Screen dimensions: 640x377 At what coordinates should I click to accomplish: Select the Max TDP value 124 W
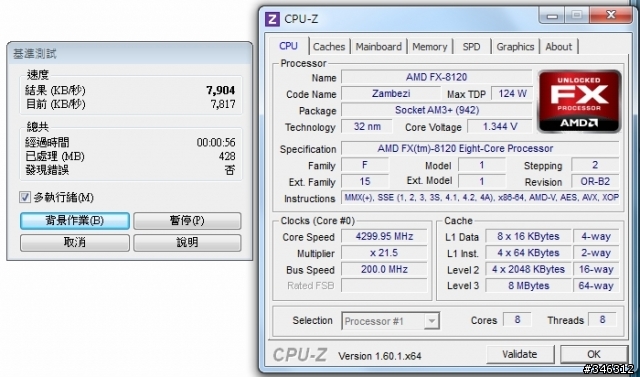[x=512, y=93]
